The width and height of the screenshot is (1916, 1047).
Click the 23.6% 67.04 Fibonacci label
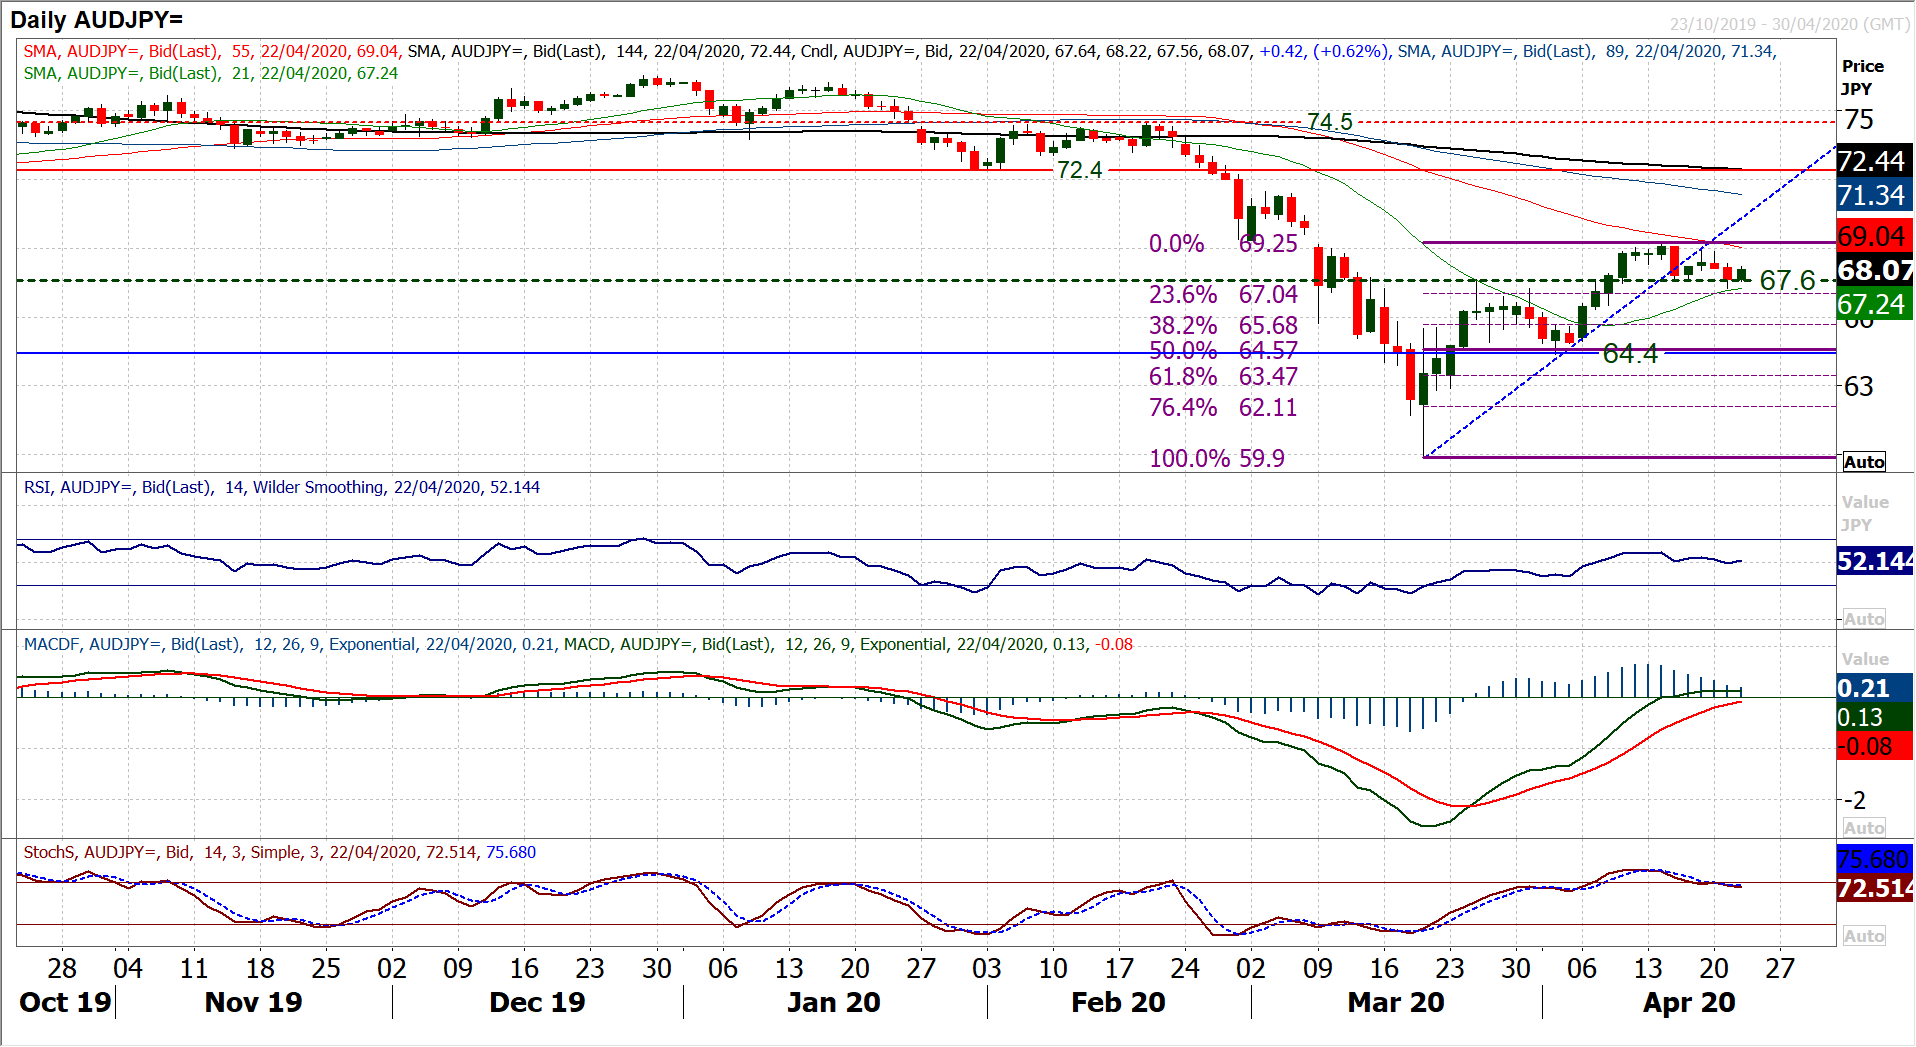point(1223,294)
